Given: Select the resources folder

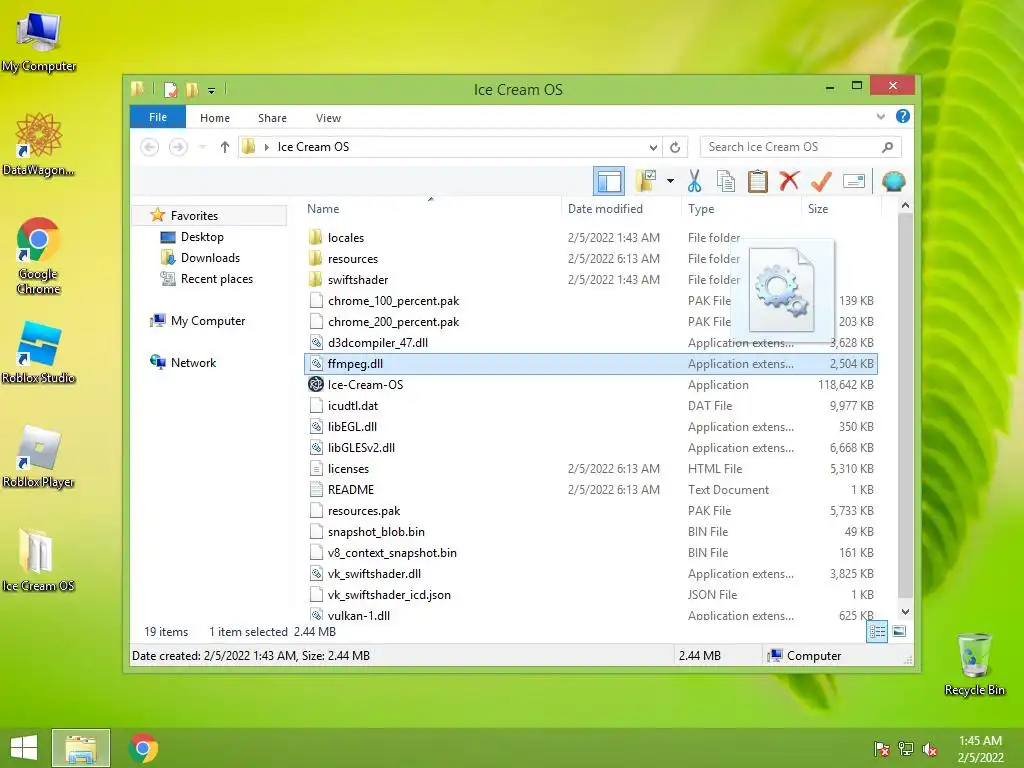Looking at the screenshot, I should click(x=590, y=259).
